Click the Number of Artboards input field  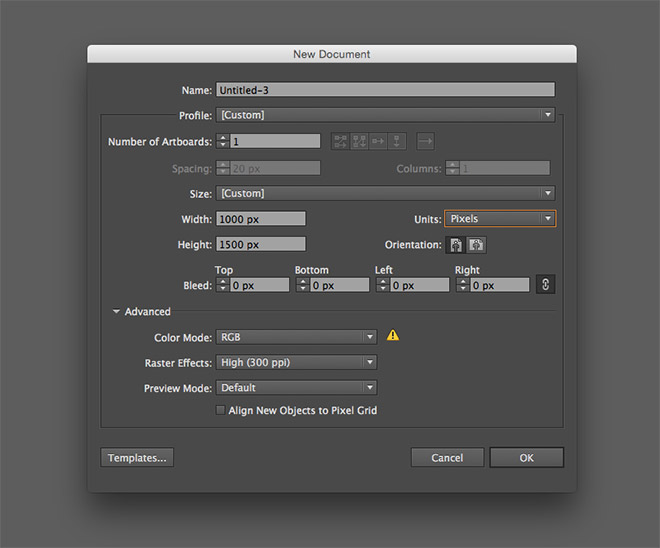click(x=275, y=141)
